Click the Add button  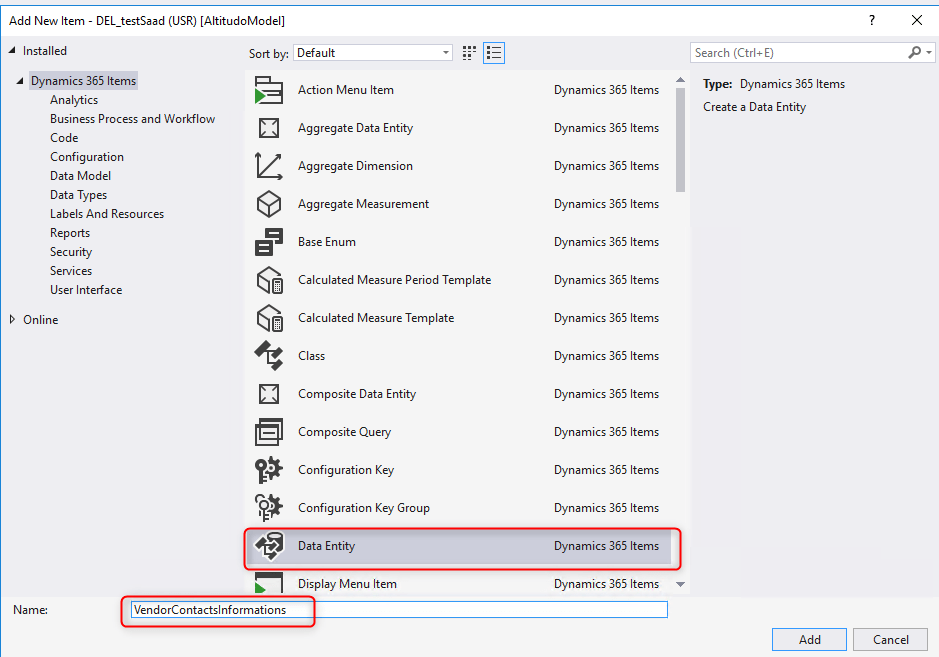(809, 640)
